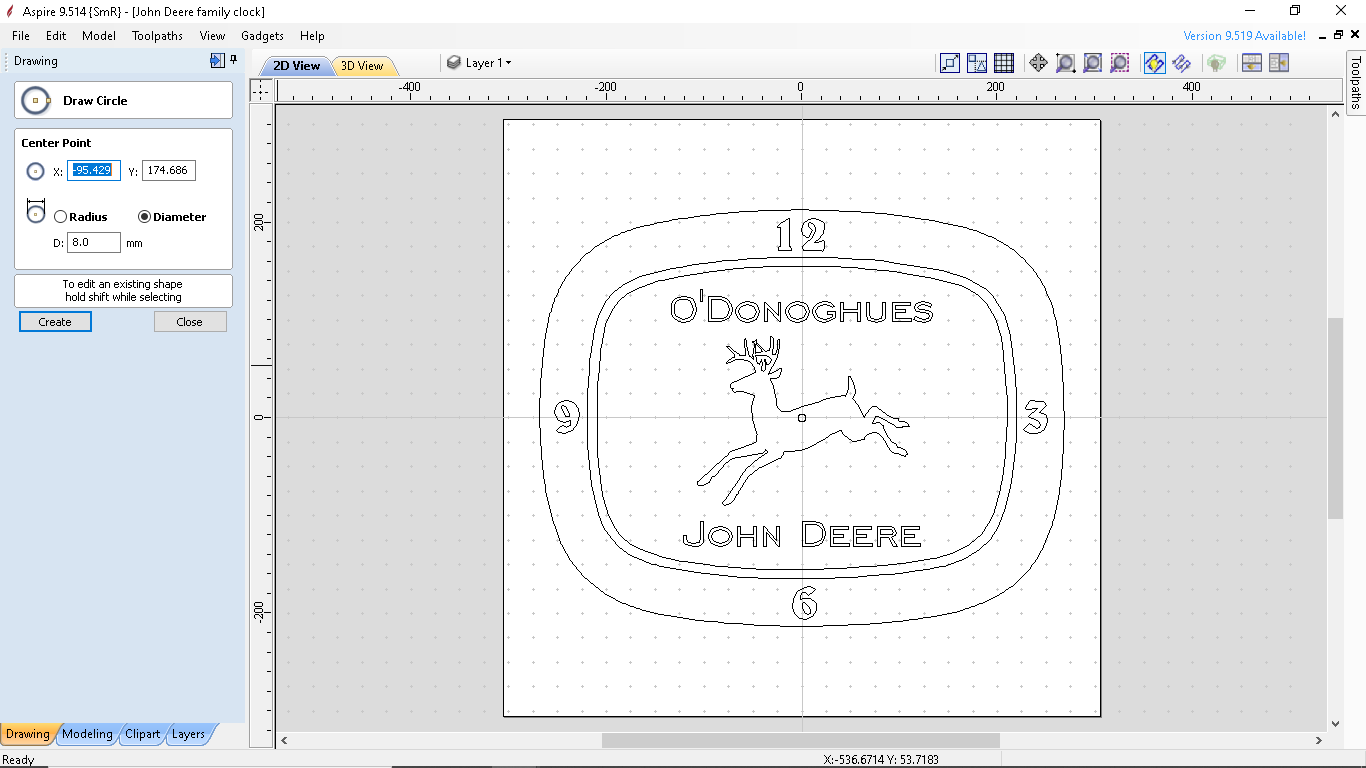Click the ruler origin crosshair corner box
Image resolution: width=1366 pixels, height=768 pixels.
point(261,90)
